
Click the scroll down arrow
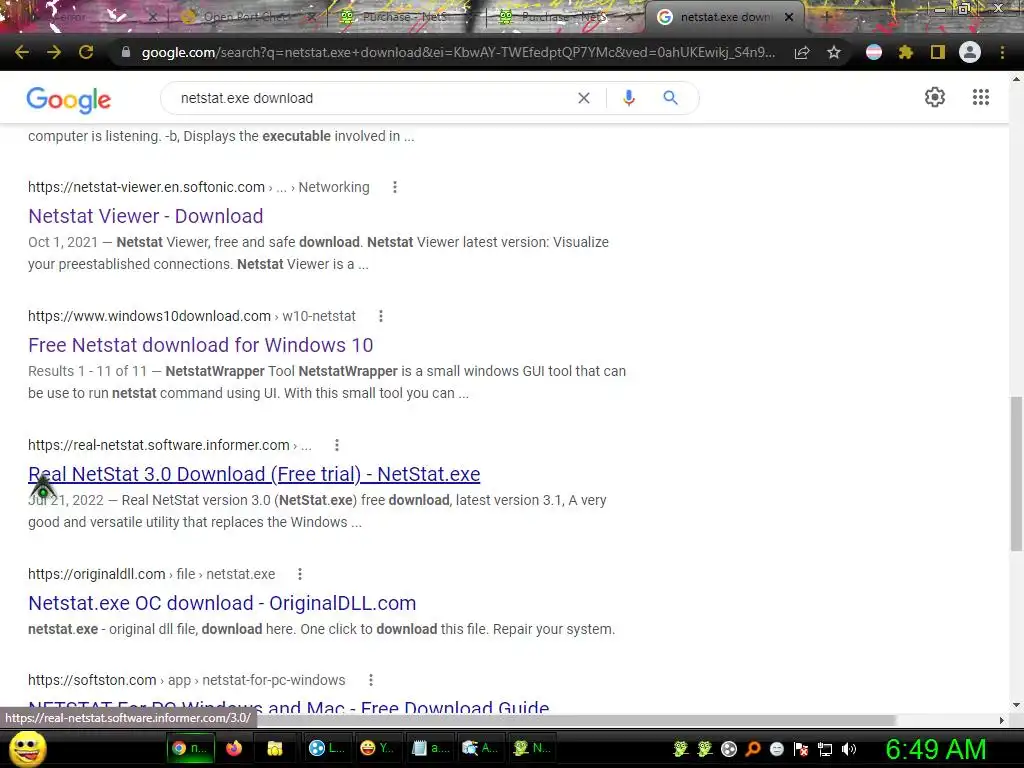pos(1016,705)
